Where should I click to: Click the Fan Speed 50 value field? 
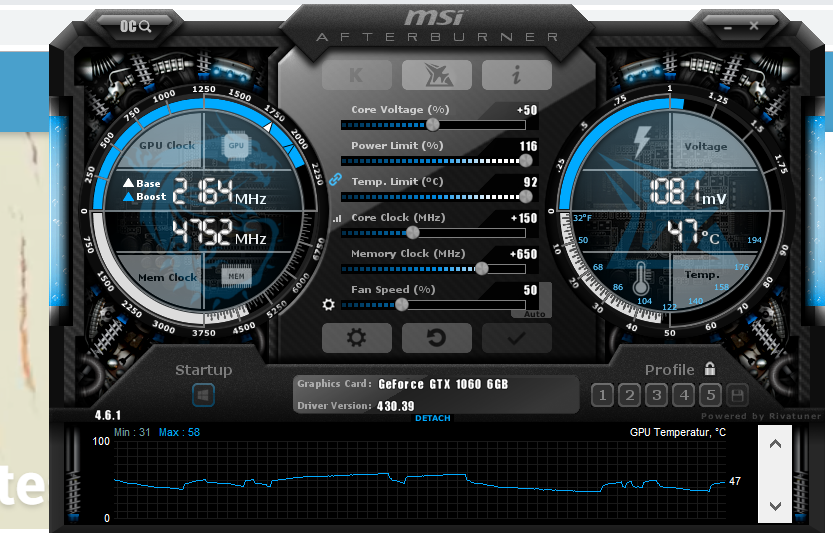pyautogui.click(x=530, y=290)
